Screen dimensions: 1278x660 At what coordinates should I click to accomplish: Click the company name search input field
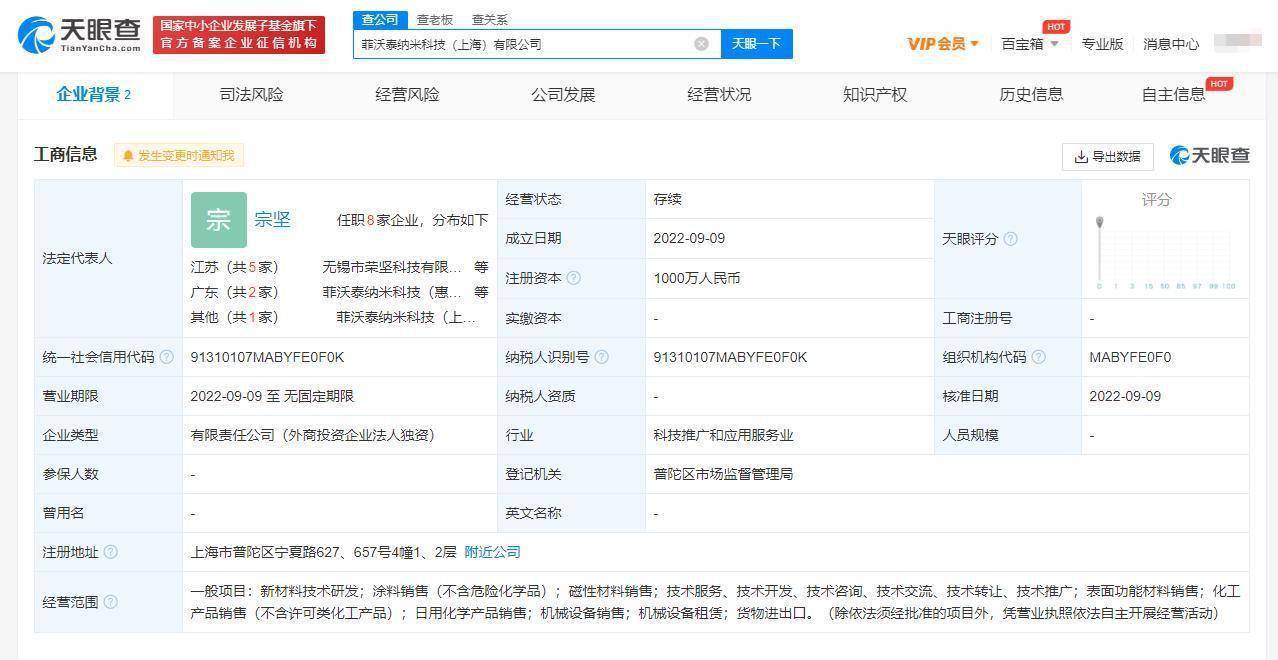[x=520, y=43]
